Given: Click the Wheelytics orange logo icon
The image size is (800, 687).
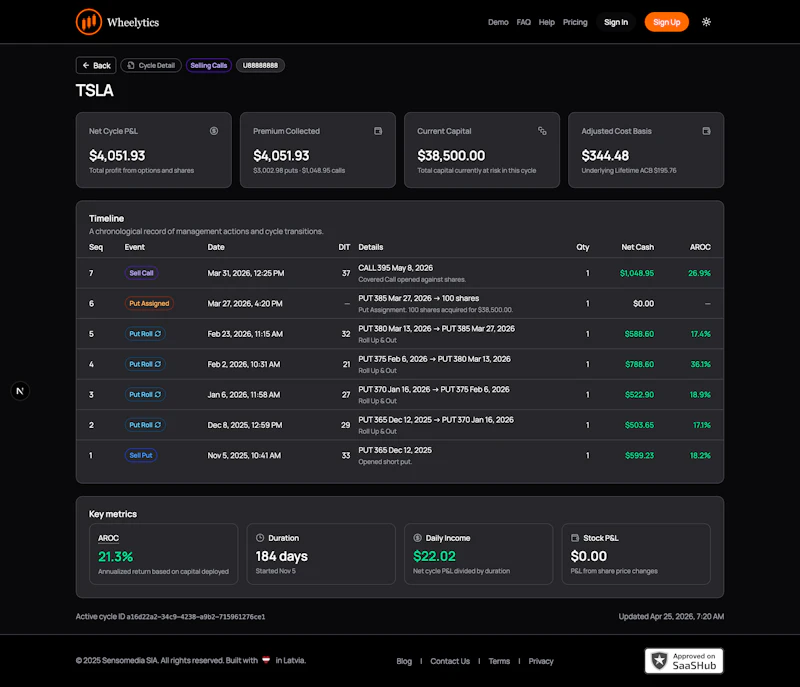Looking at the screenshot, I should [89, 22].
